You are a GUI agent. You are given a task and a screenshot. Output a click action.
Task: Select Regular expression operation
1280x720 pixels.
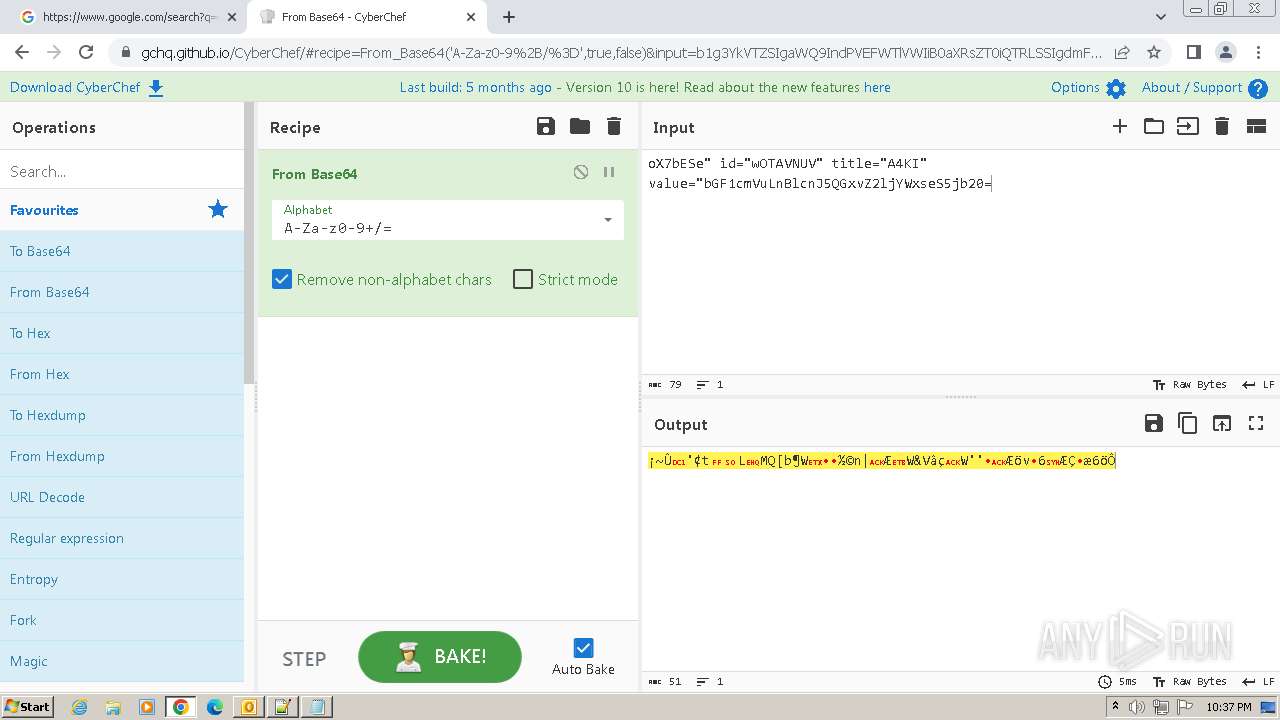[122, 538]
